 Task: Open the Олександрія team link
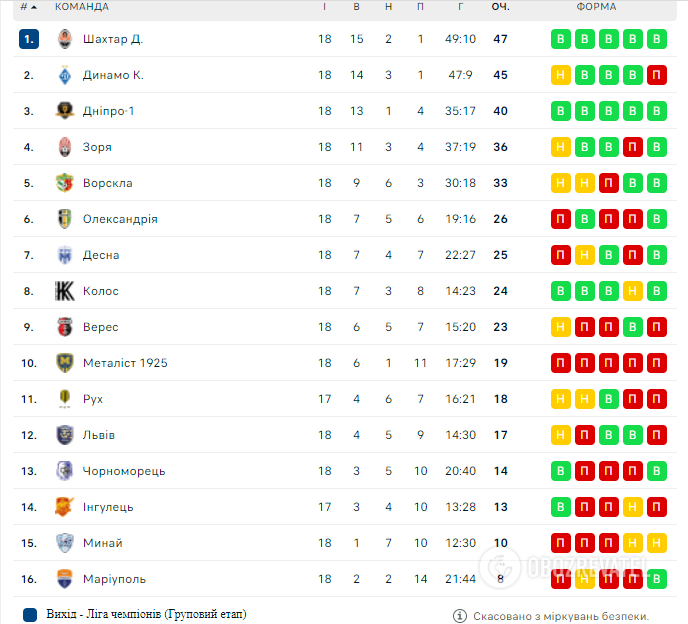pos(121,219)
